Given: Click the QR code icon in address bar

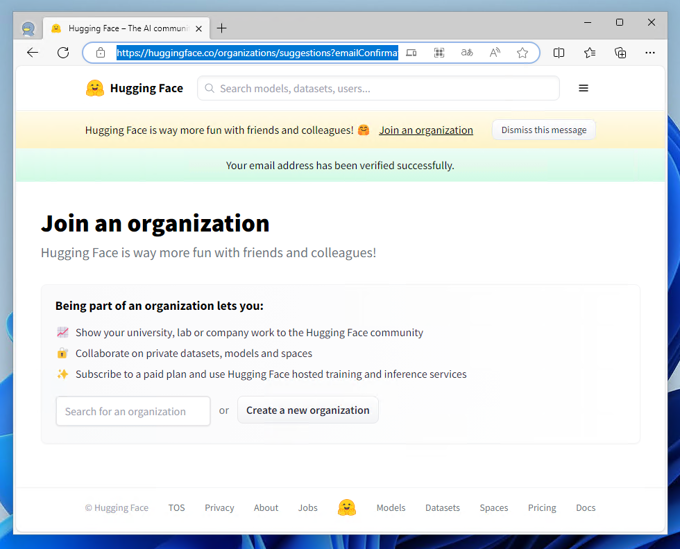Looking at the screenshot, I should click(439, 53).
